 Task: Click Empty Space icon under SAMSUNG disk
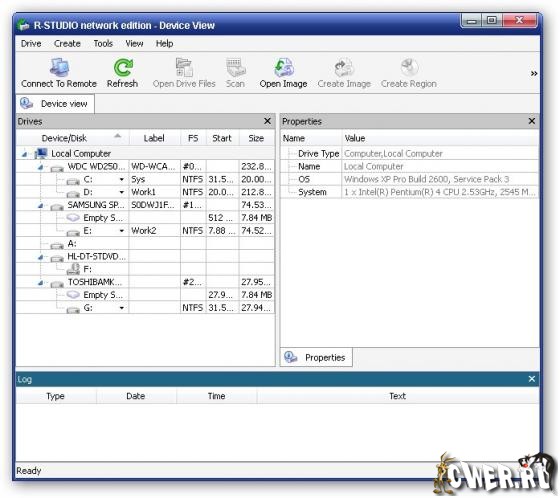pyautogui.click(x=73, y=218)
